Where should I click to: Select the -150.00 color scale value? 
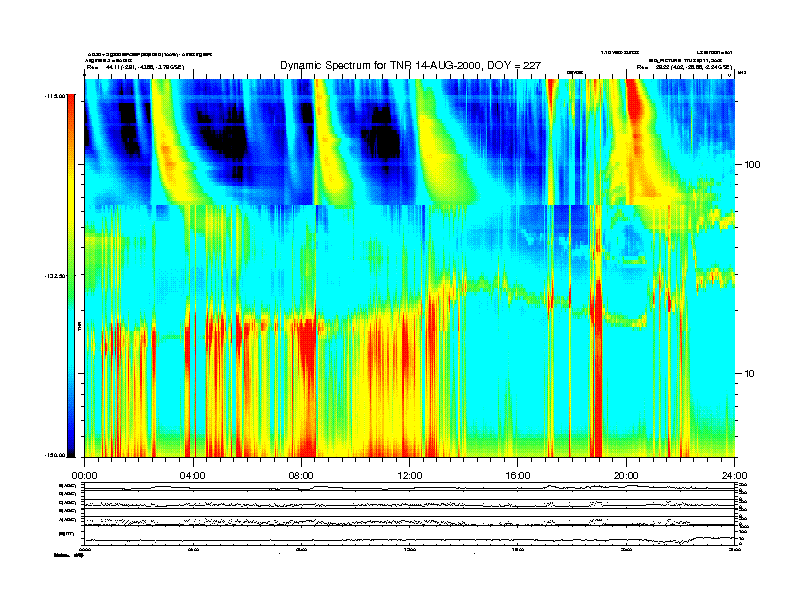(55, 455)
